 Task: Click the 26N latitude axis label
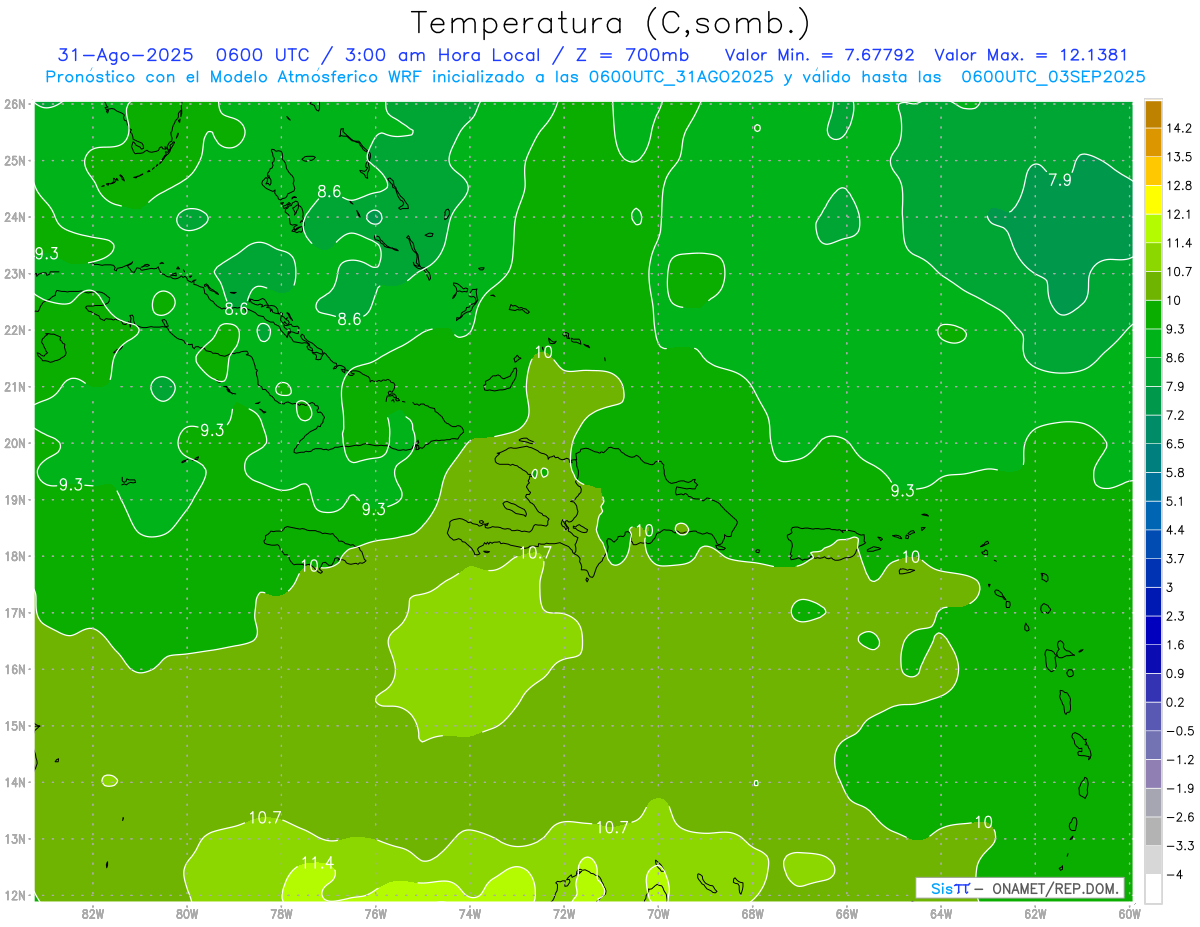pos(15,103)
